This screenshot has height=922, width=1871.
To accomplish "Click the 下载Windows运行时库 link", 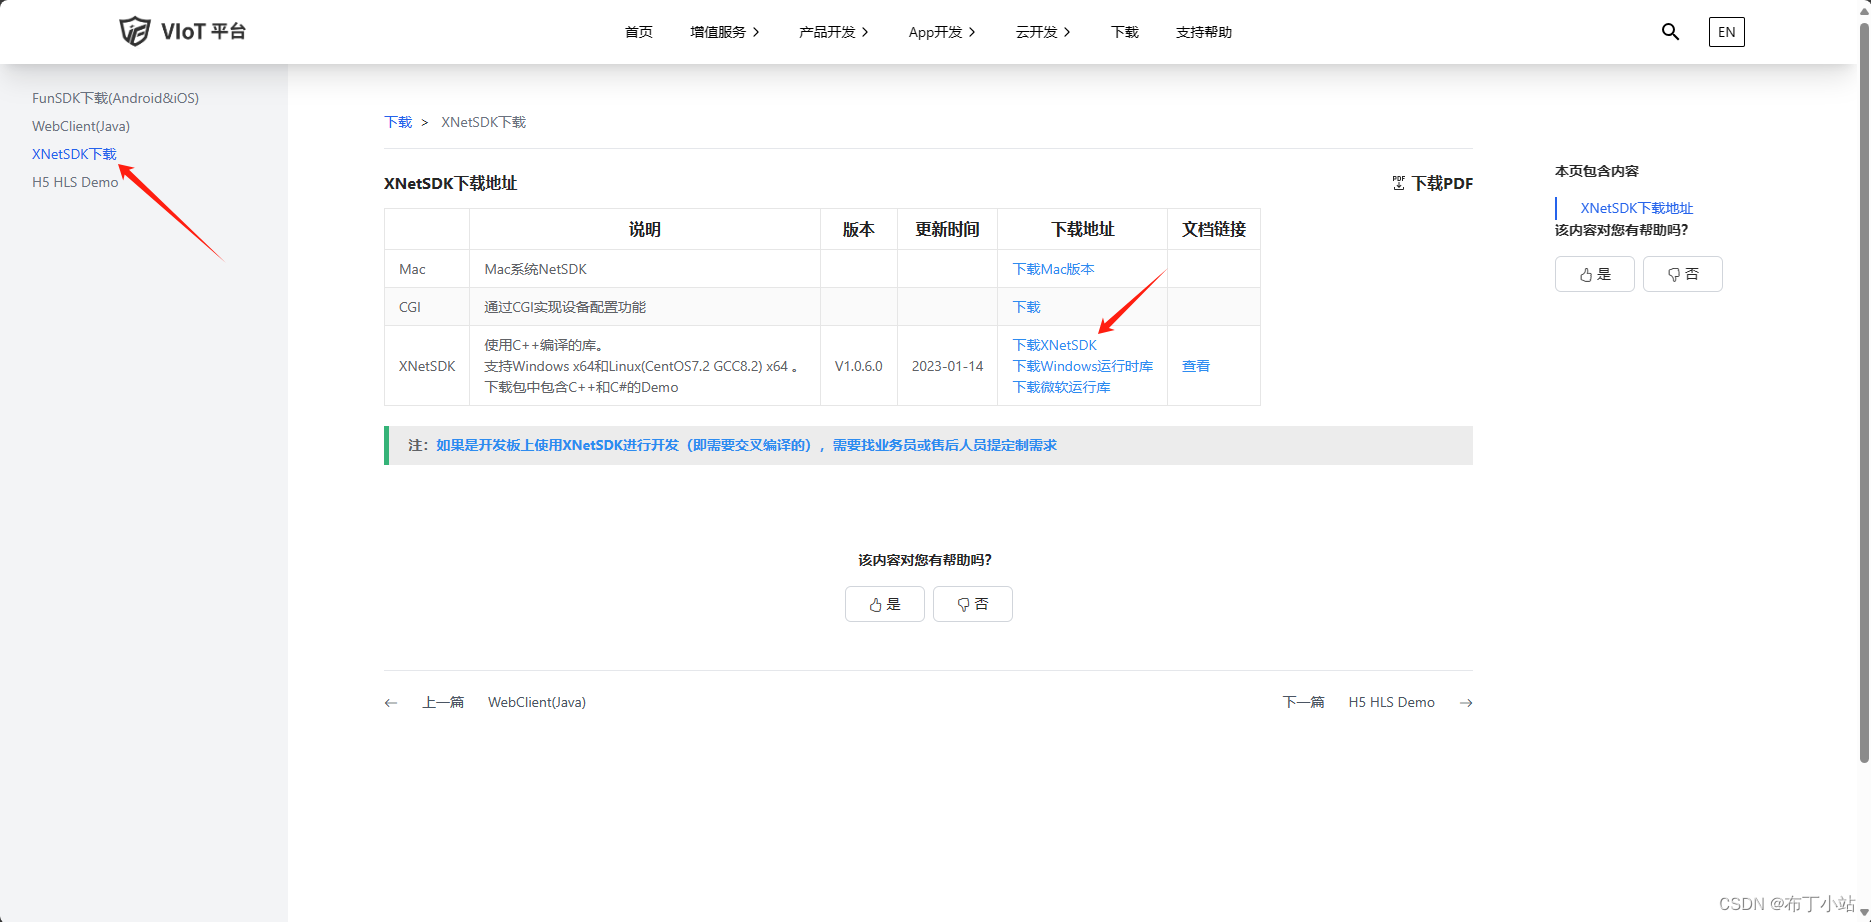I will pos(1082,366).
